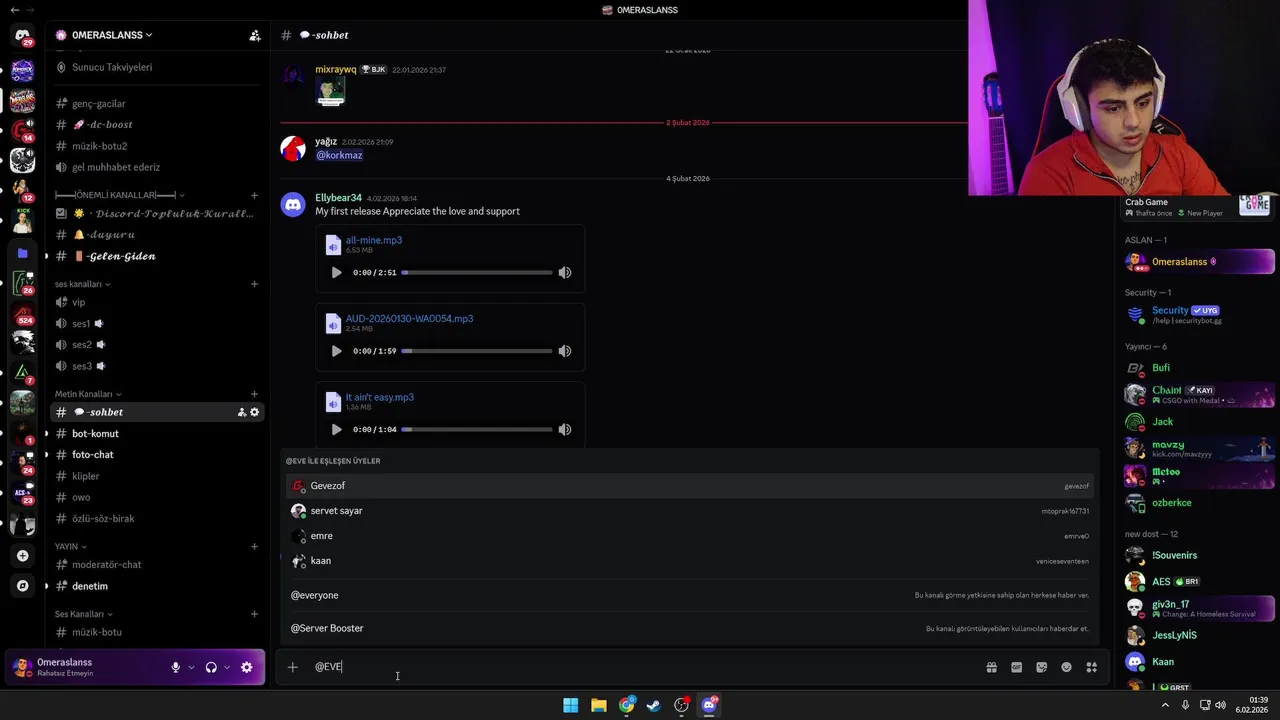Screen dimensions: 1280x720
Task: Toggle microphone mute in user panel
Action: 175,667
